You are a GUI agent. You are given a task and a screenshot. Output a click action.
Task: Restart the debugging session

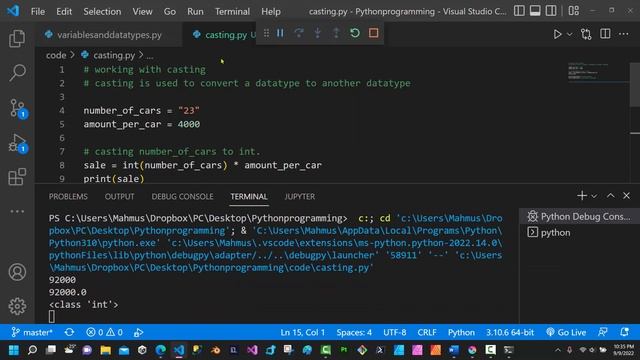[355, 33]
